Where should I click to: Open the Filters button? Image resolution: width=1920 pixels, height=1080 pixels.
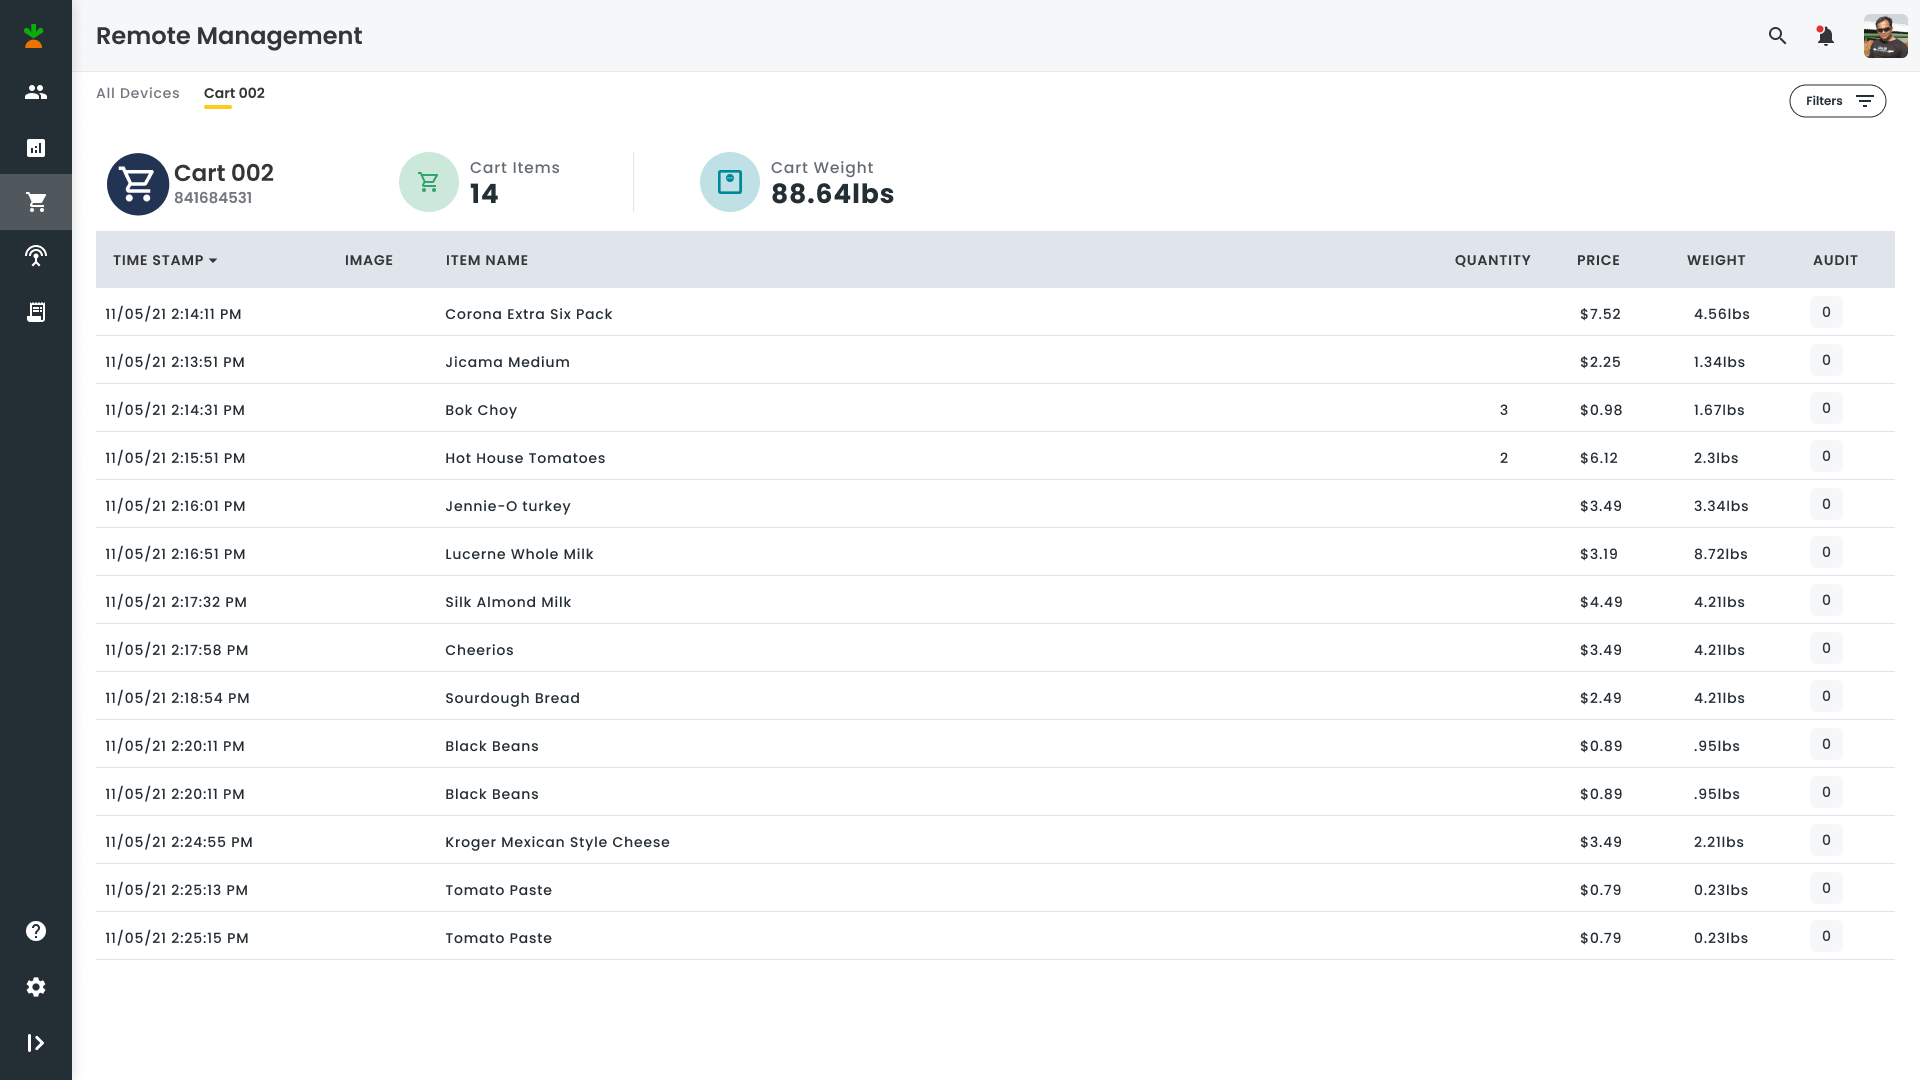(1837, 101)
